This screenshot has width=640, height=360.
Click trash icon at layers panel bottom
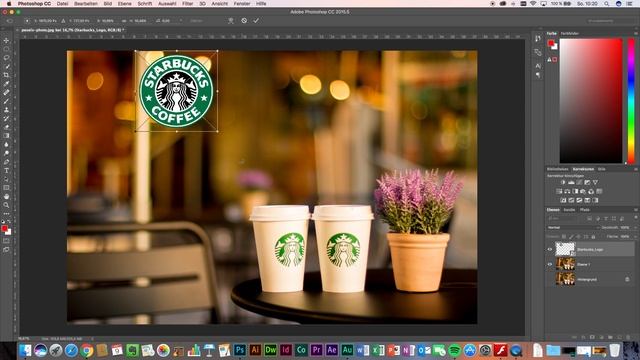628,337
